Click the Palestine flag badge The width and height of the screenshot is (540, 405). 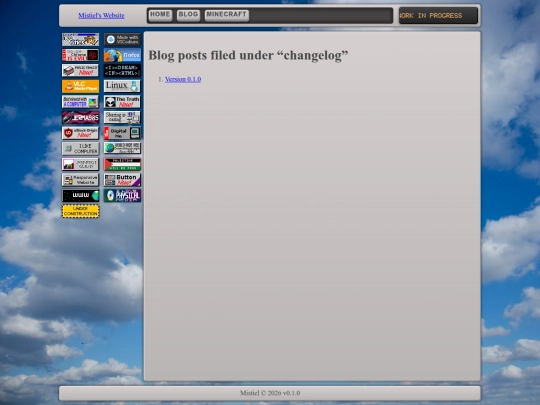click(x=122, y=164)
